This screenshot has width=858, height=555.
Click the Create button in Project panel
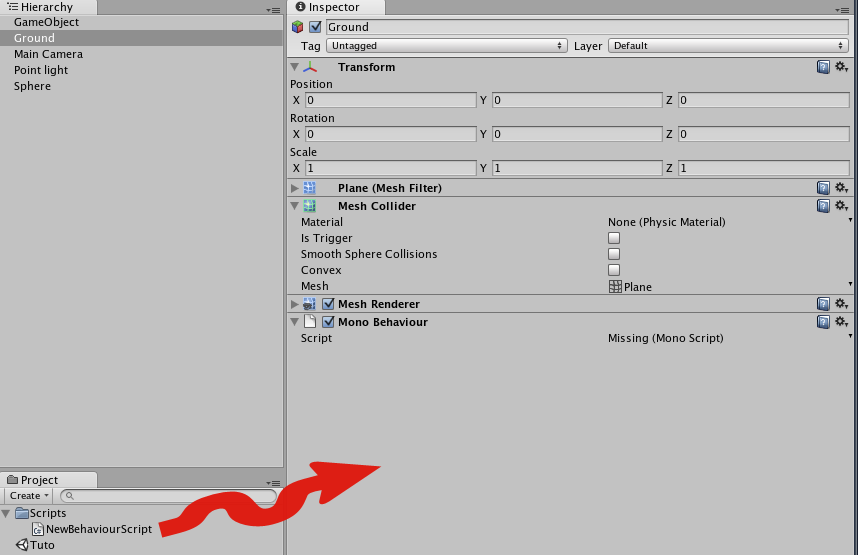coord(29,496)
